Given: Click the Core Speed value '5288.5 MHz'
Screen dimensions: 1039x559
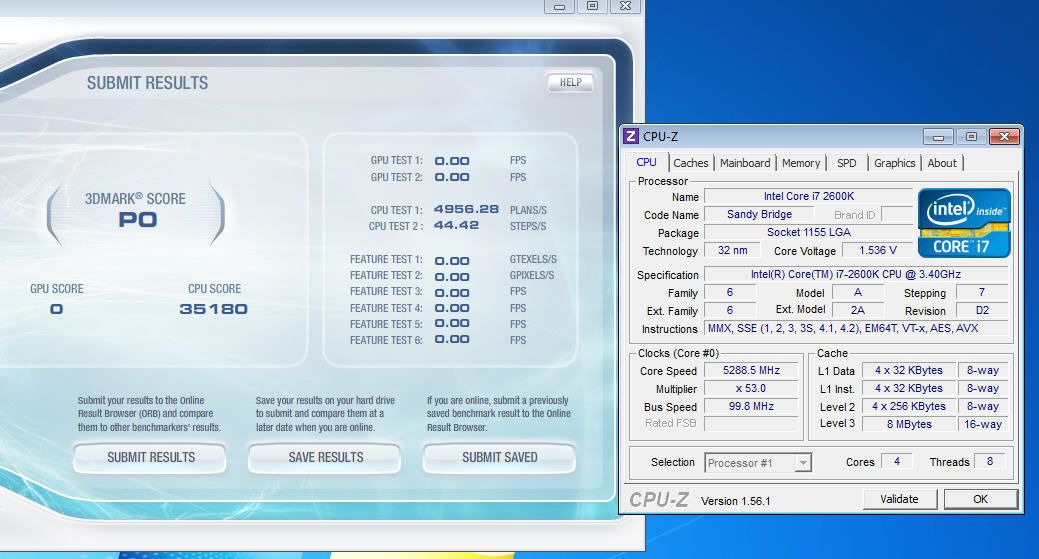Looking at the screenshot, I should pyautogui.click(x=751, y=371).
